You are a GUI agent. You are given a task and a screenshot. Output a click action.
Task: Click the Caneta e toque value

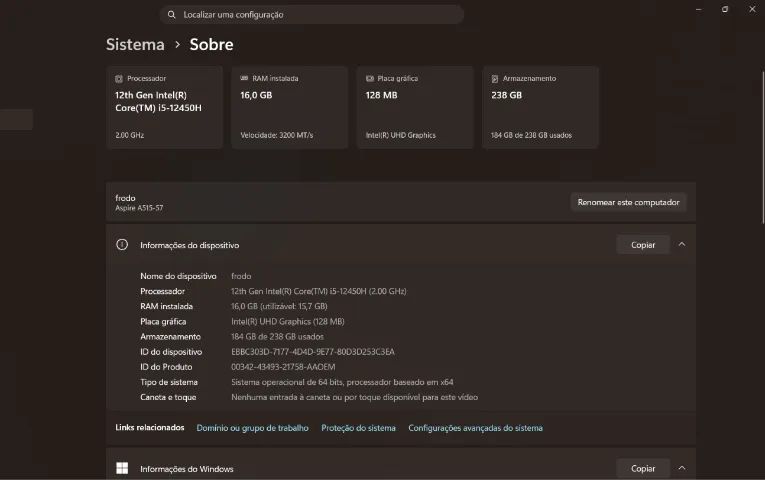point(354,397)
